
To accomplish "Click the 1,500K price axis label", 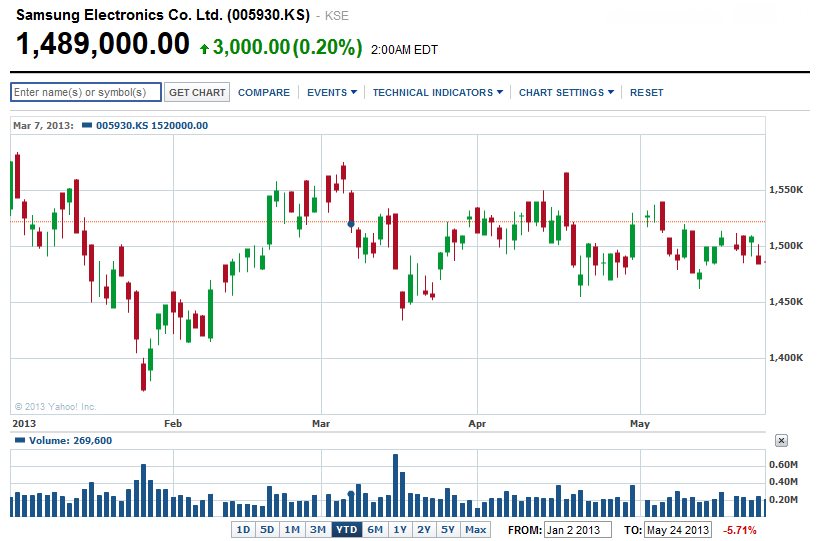I will (786, 246).
